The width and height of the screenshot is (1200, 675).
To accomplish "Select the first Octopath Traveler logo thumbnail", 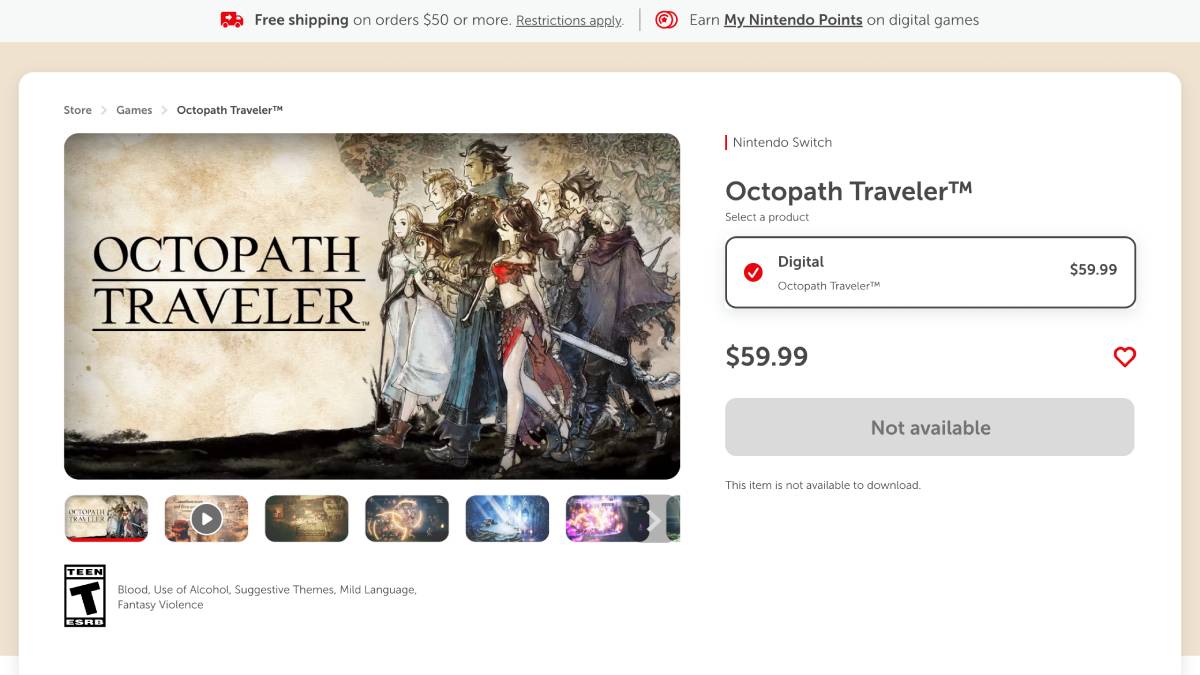I will click(x=106, y=519).
